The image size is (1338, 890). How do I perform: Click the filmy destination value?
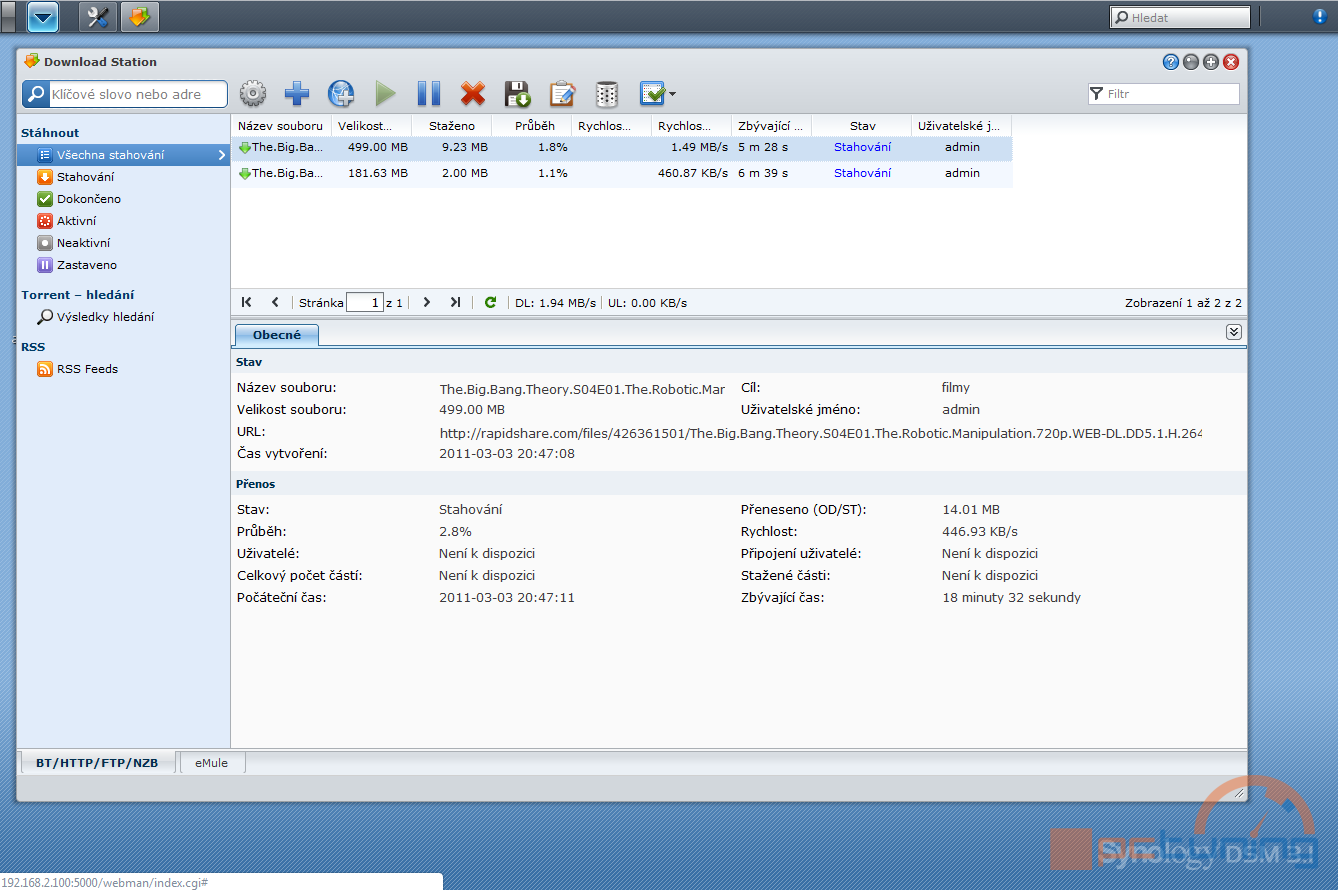956,388
